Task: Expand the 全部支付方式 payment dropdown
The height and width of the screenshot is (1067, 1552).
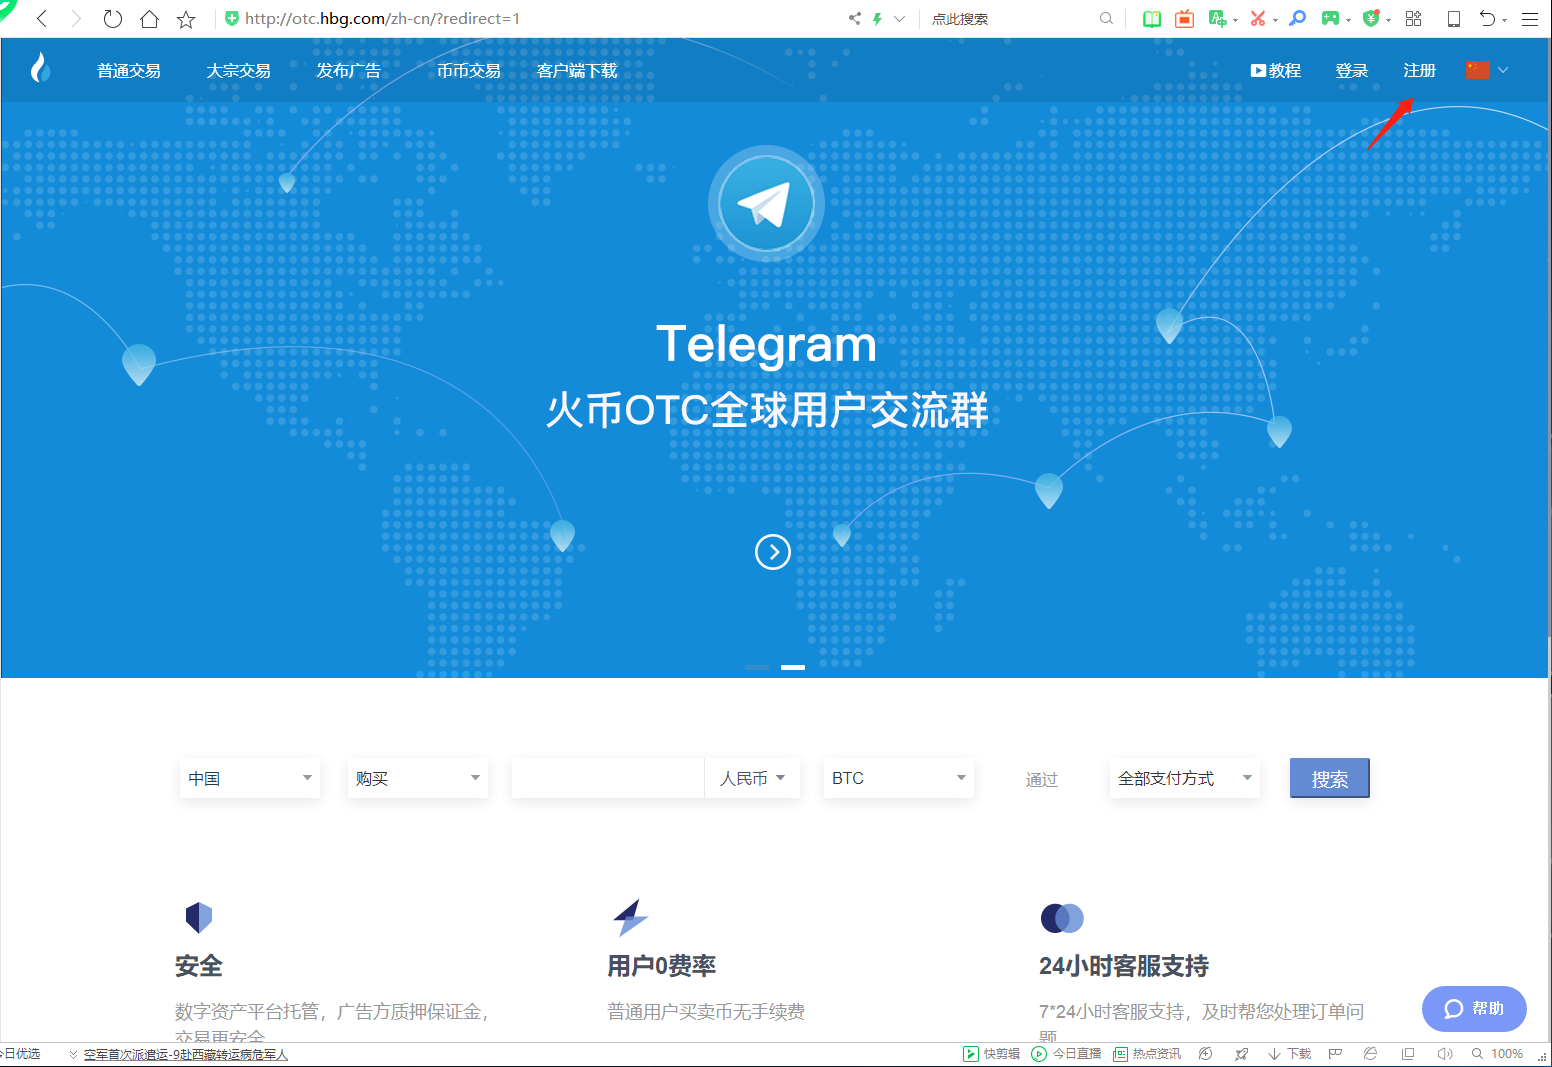Action: 1185,778
